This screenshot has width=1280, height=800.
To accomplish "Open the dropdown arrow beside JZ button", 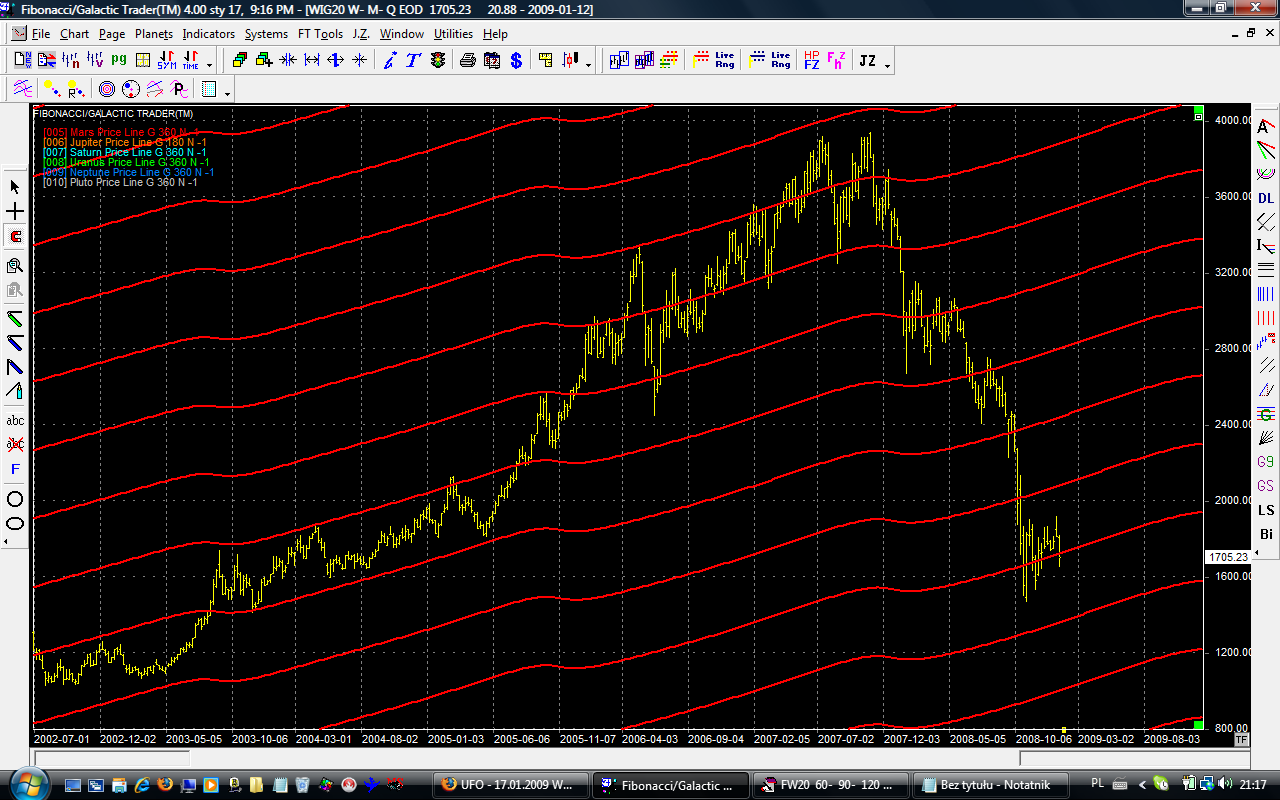I will click(887, 65).
